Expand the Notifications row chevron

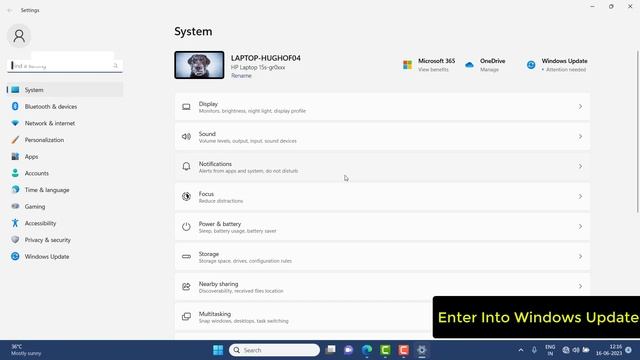(x=580, y=167)
